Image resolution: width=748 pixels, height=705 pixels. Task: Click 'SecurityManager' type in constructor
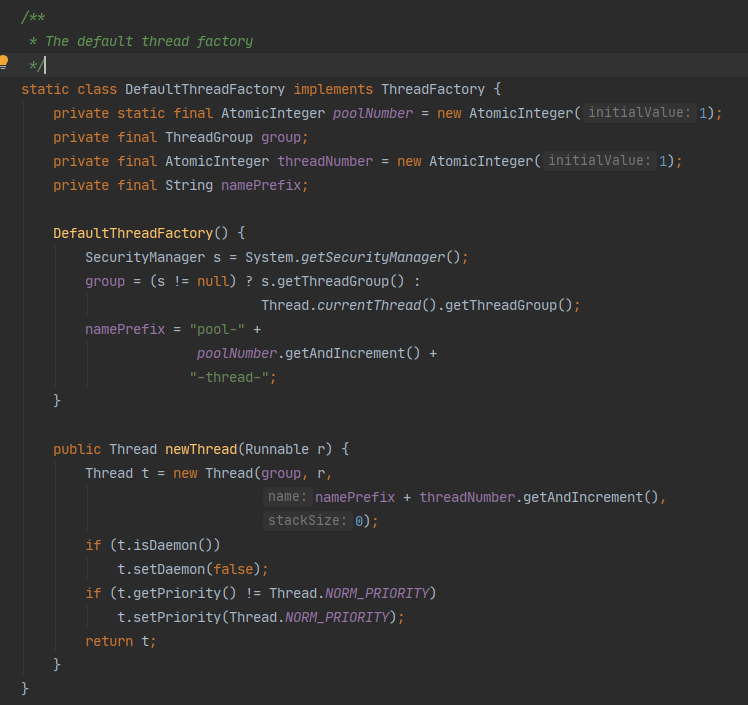click(145, 258)
